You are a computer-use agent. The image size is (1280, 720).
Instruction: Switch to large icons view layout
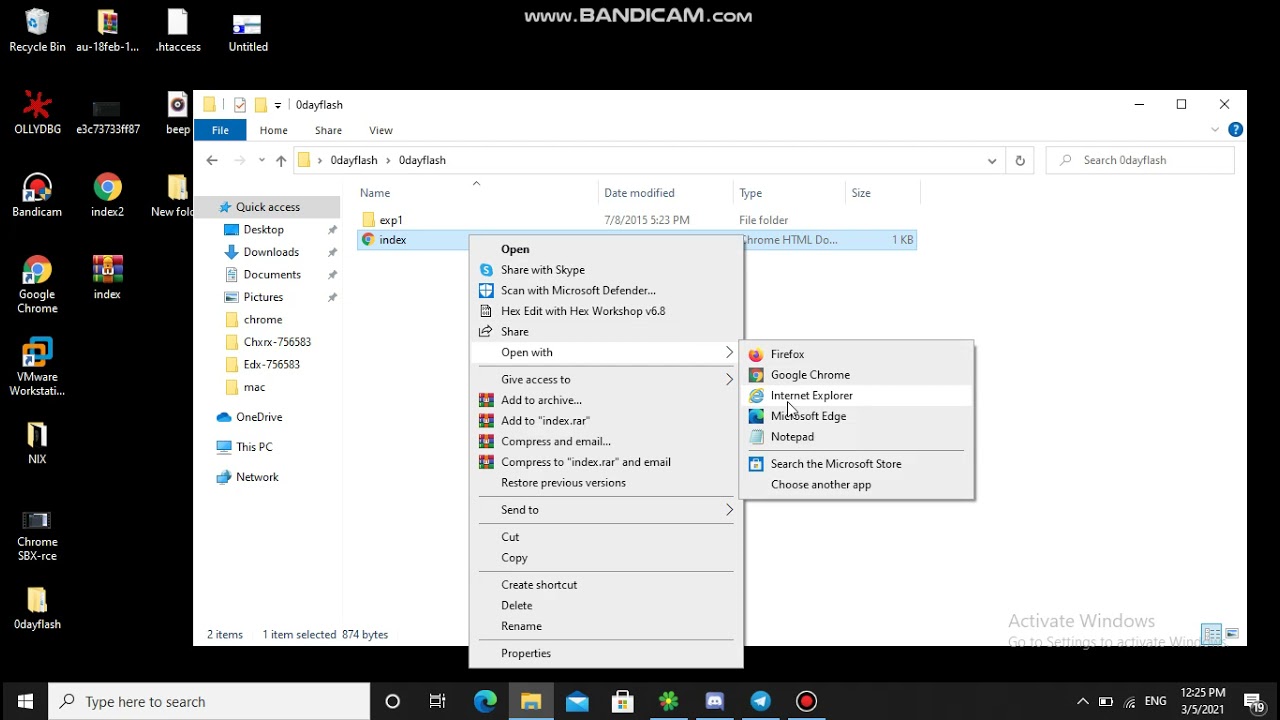coord(1232,634)
